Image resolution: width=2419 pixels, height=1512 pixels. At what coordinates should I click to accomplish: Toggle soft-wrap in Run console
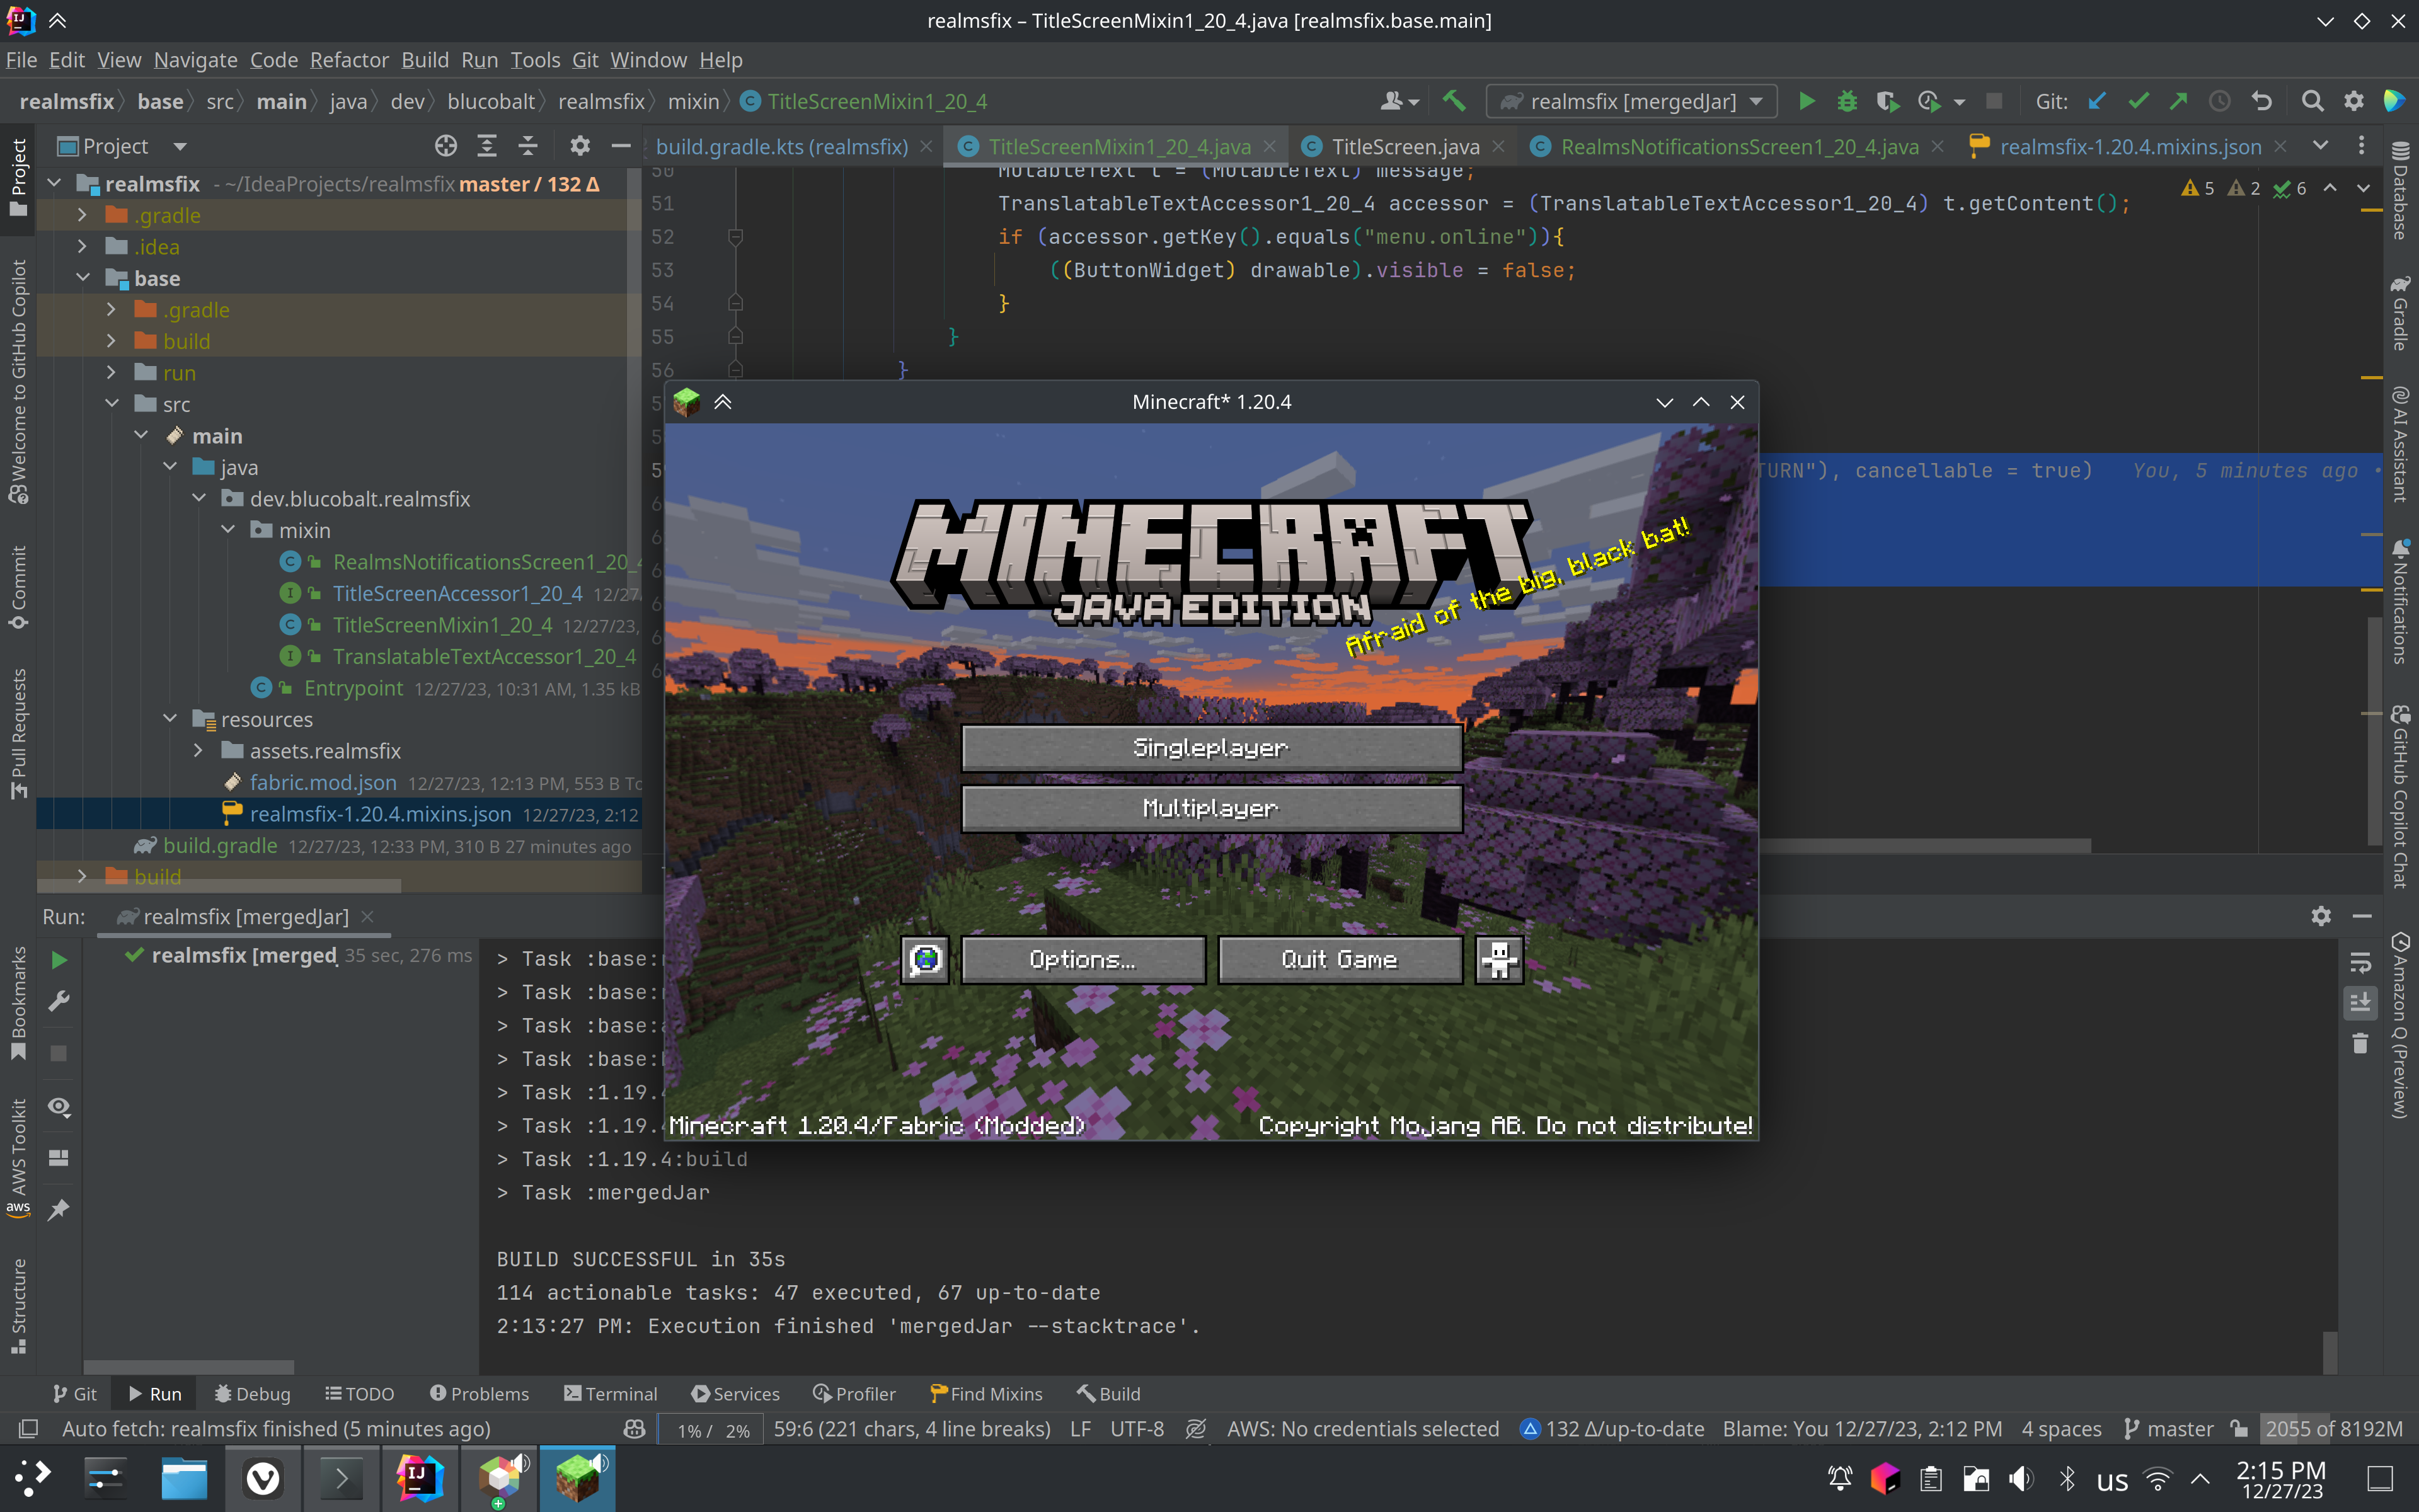pos(2360,962)
